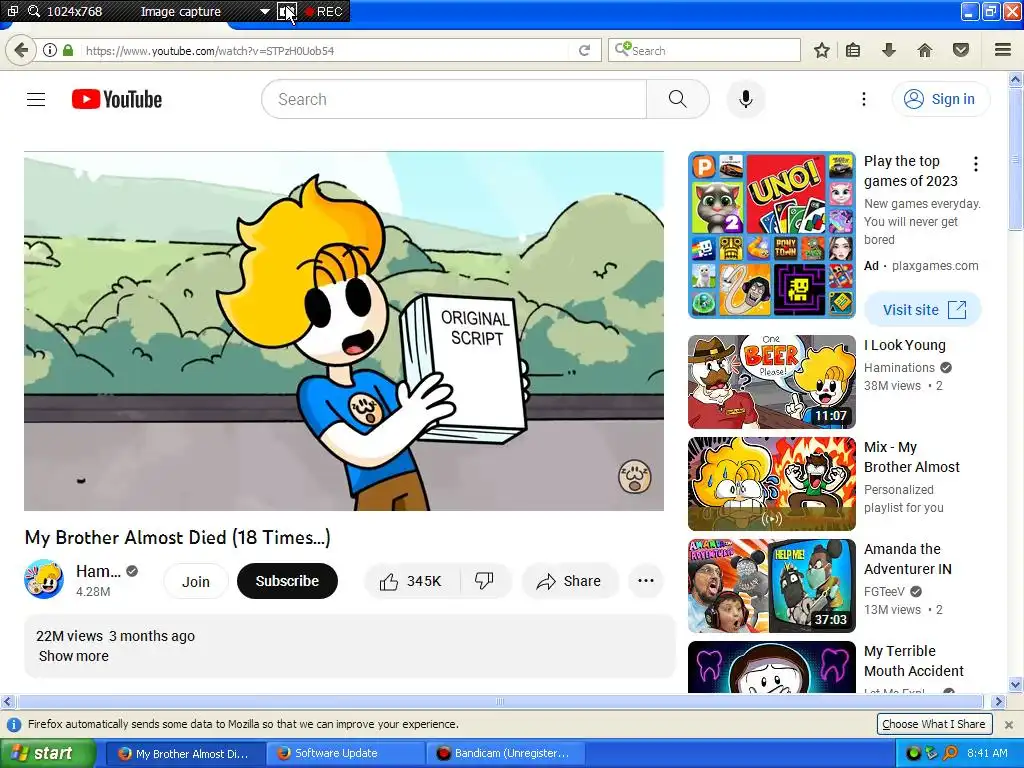Click 'I Look Young' video title
Image resolution: width=1024 pixels, height=768 pixels.
point(904,345)
